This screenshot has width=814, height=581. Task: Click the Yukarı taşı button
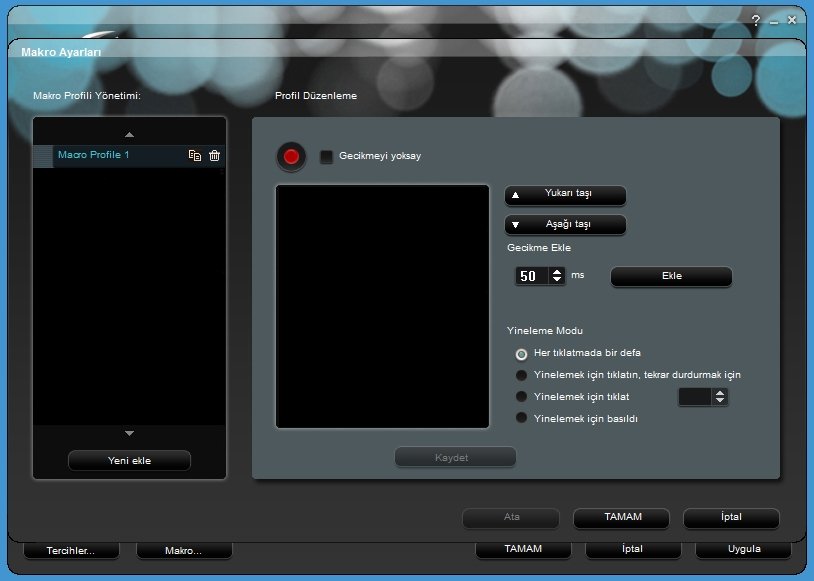565,195
